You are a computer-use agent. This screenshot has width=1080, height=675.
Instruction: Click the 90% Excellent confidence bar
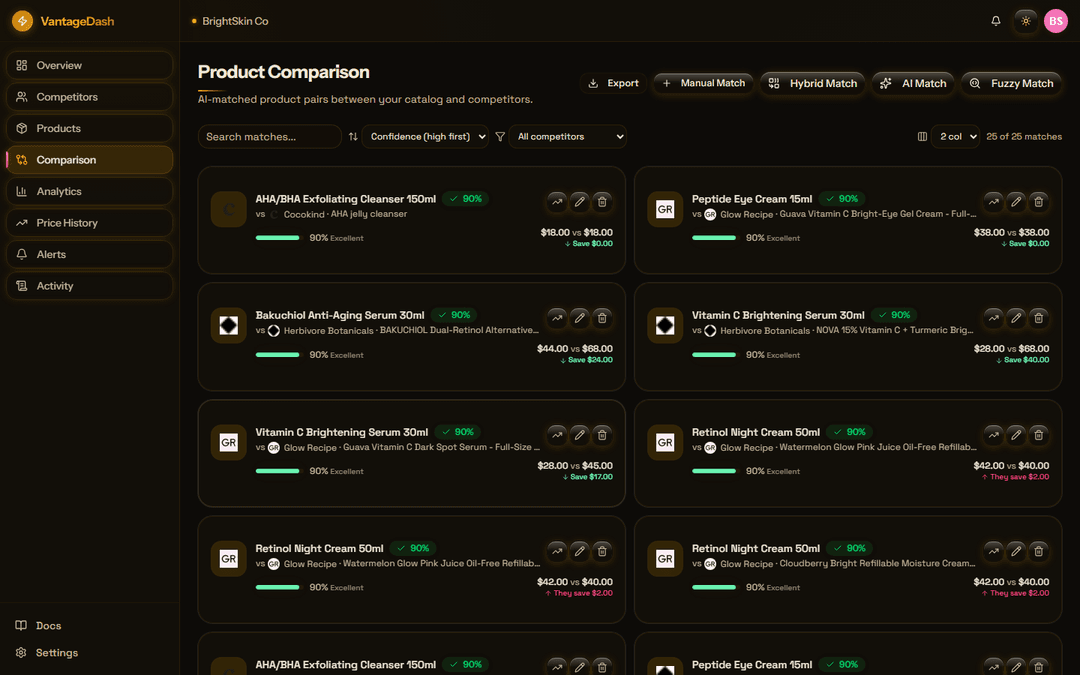tap(278, 238)
